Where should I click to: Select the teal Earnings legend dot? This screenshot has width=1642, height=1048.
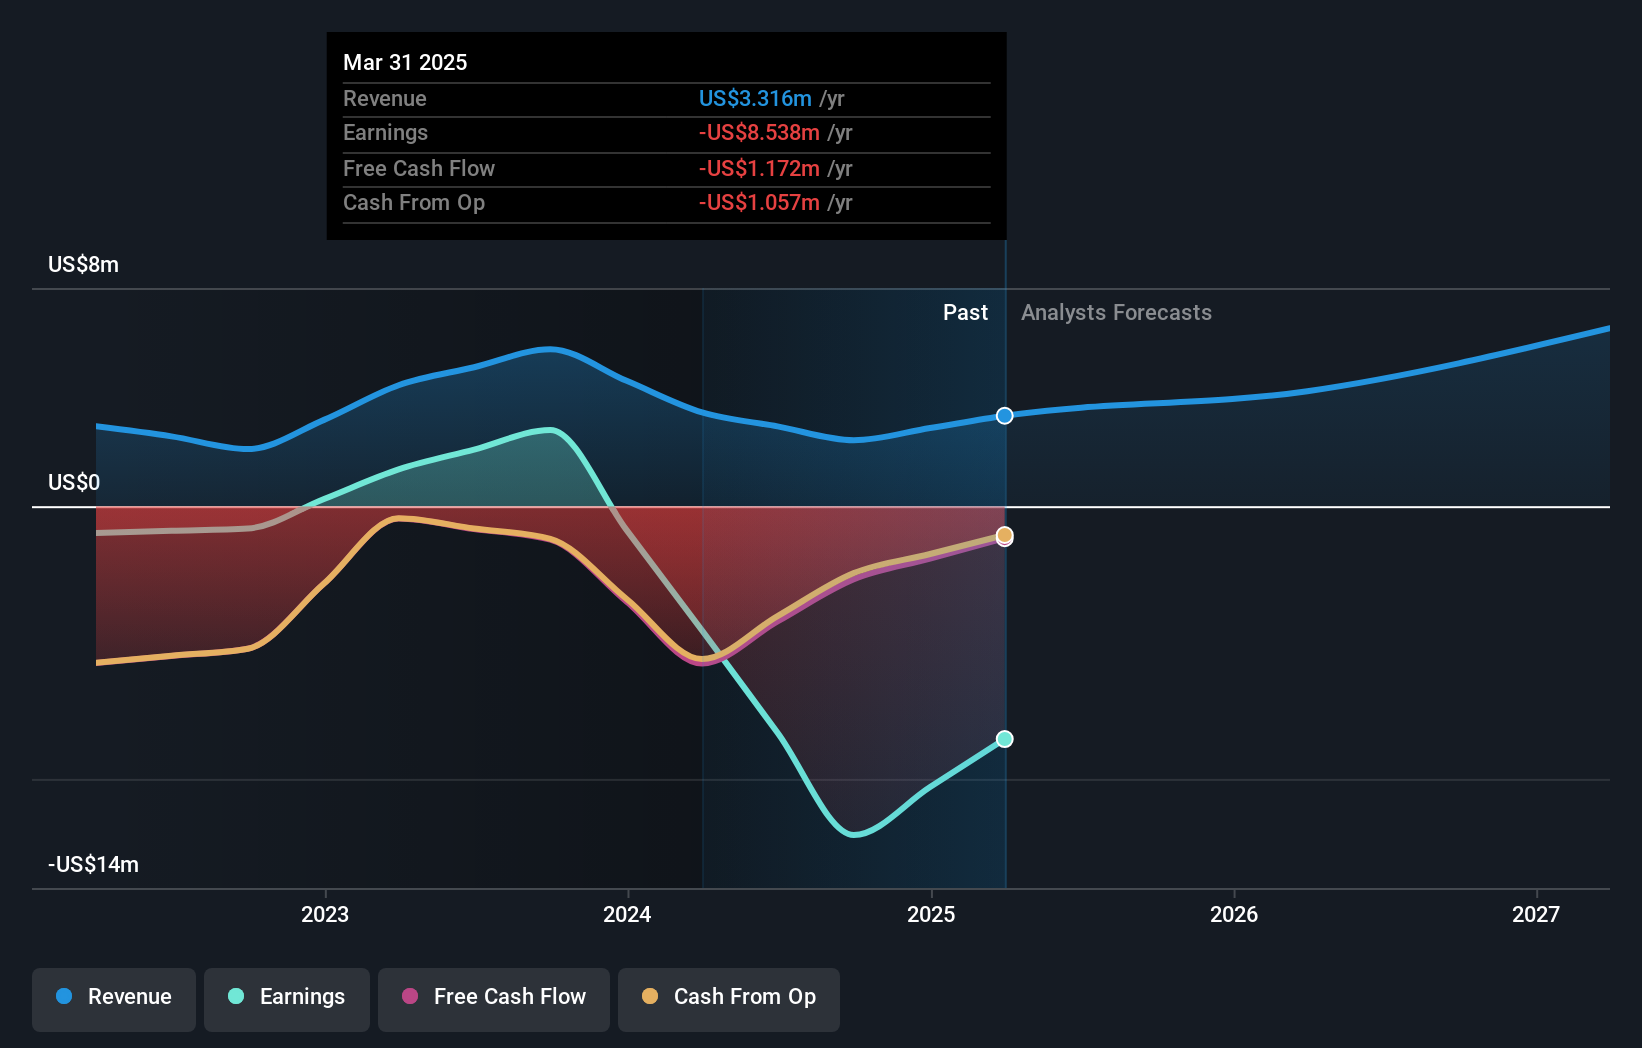click(x=234, y=997)
